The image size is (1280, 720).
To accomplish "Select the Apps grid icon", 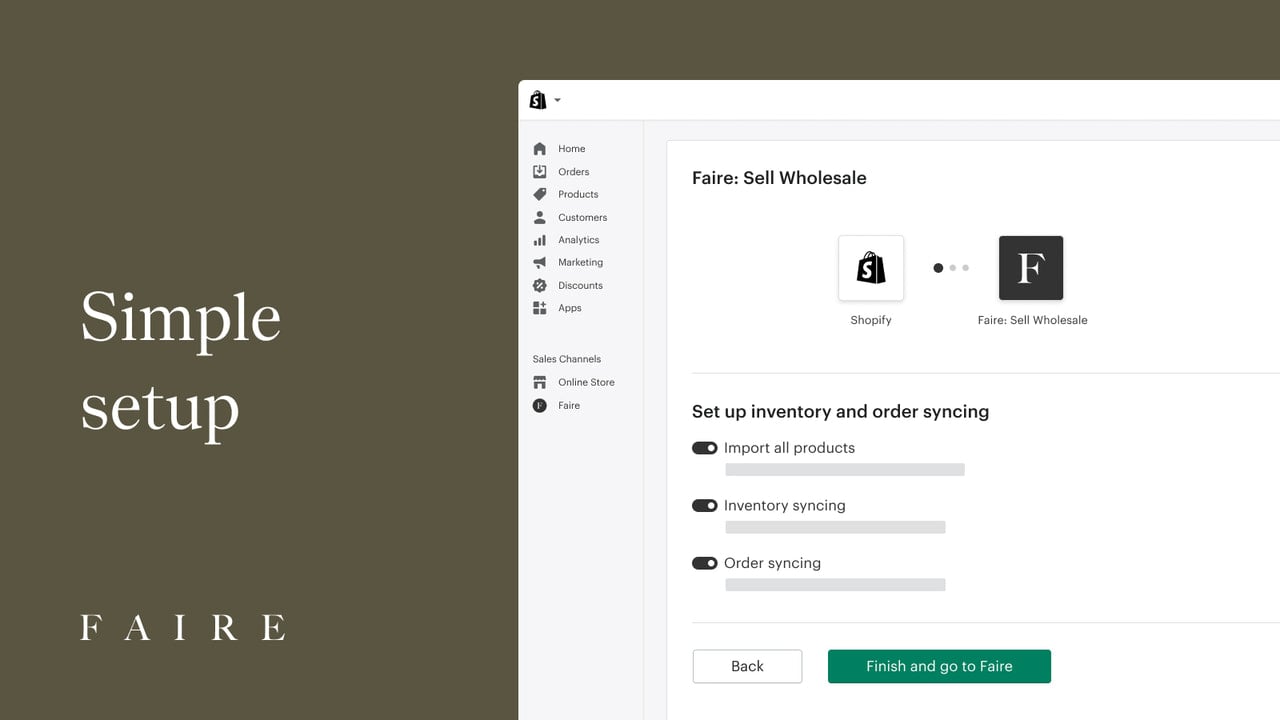I will (x=540, y=308).
